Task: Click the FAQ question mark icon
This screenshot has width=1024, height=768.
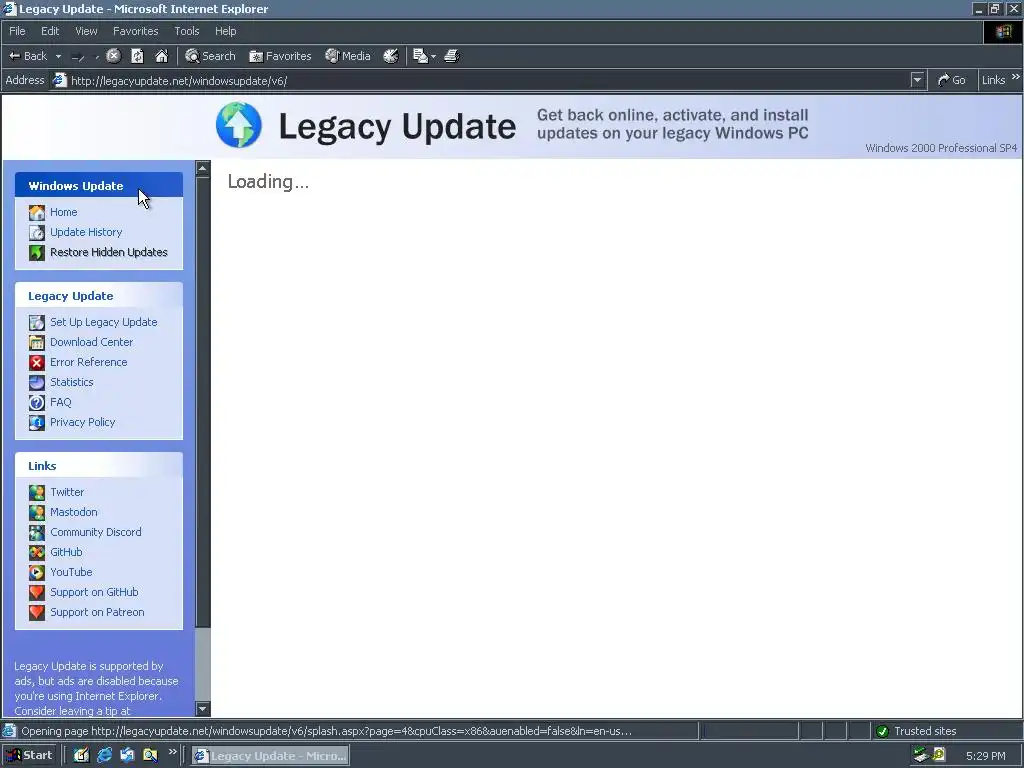Action: tap(37, 402)
